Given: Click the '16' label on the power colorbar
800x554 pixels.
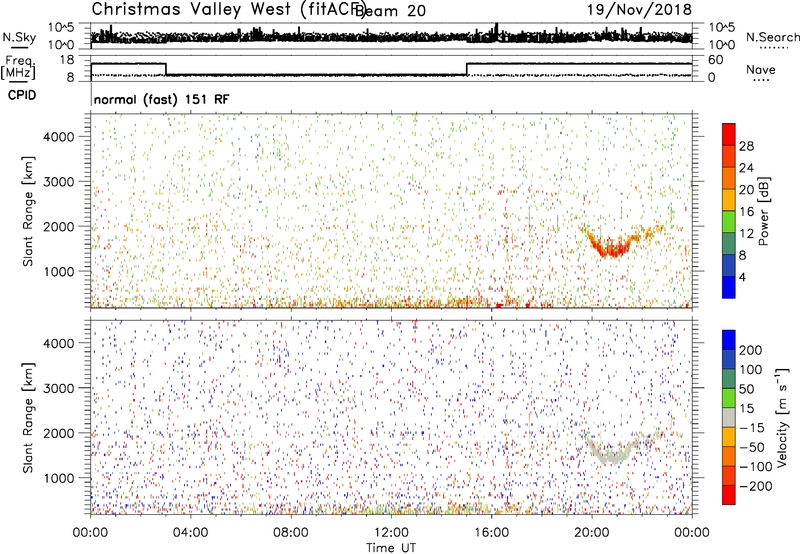Looking at the screenshot, I should click(x=746, y=212).
